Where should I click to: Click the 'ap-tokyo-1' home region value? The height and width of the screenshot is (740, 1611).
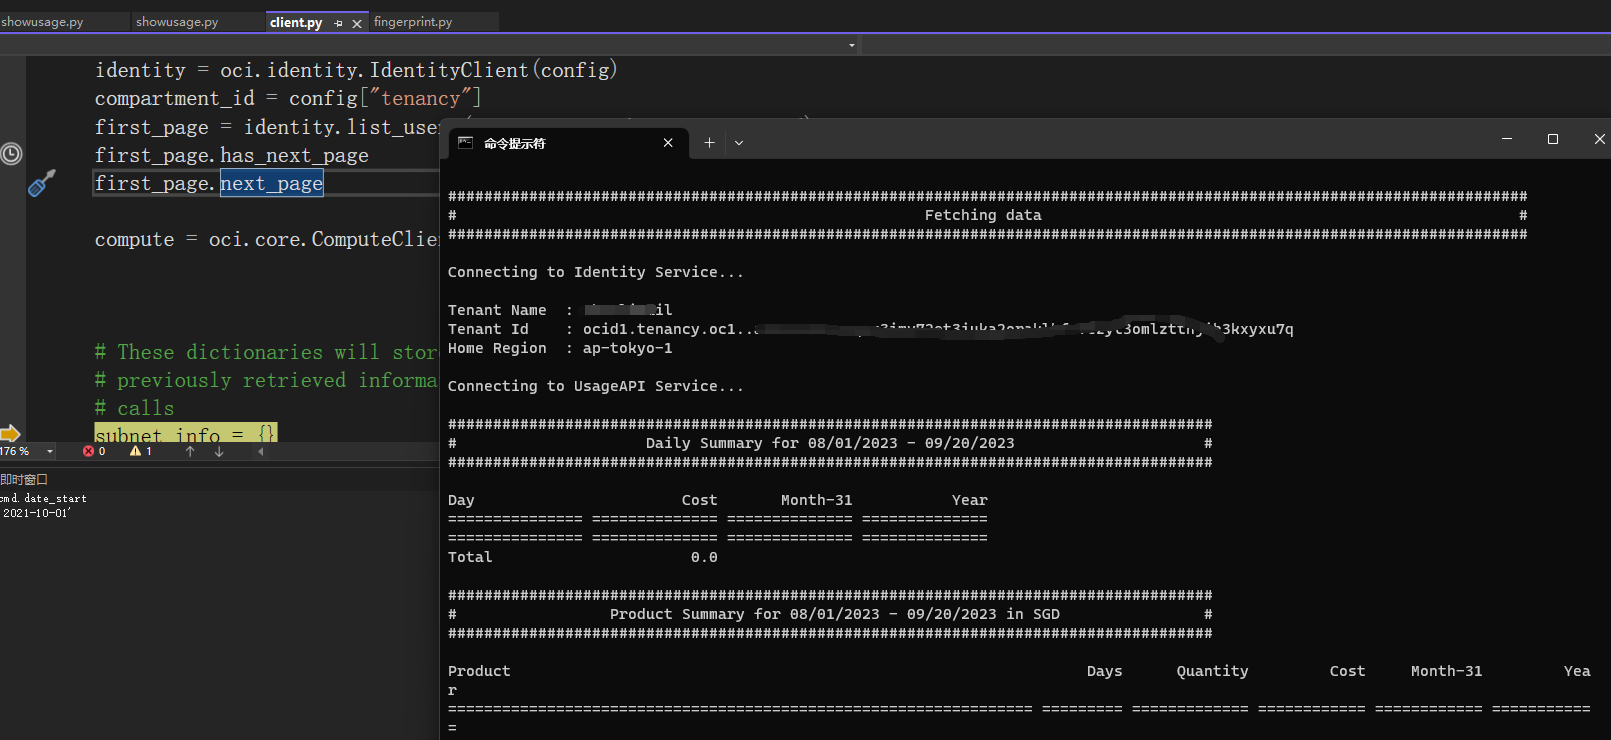[x=628, y=348]
